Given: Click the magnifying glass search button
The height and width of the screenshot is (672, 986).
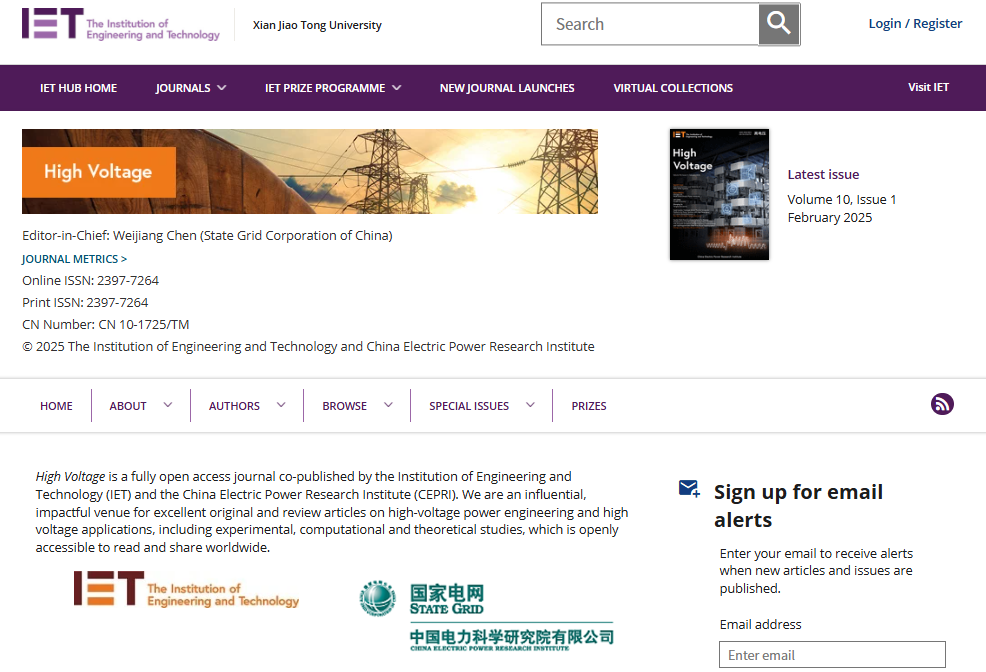Looking at the screenshot, I should point(778,24).
